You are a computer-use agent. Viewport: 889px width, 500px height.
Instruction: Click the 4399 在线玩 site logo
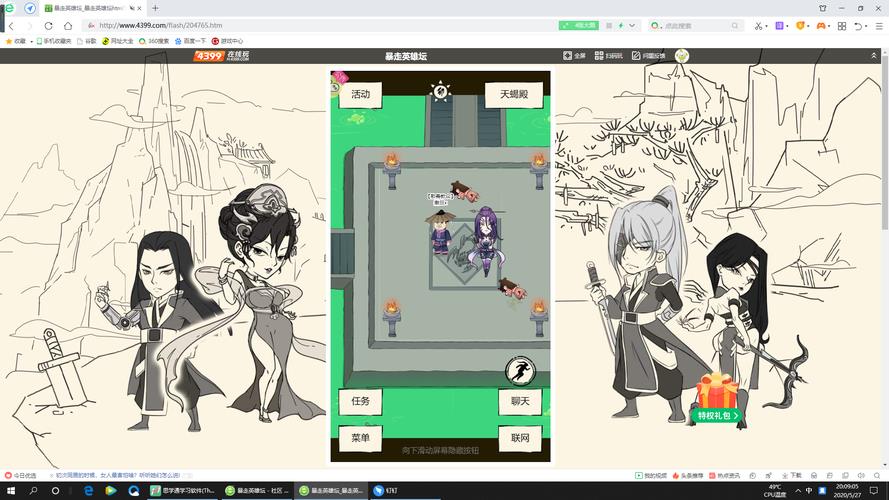tap(222, 56)
